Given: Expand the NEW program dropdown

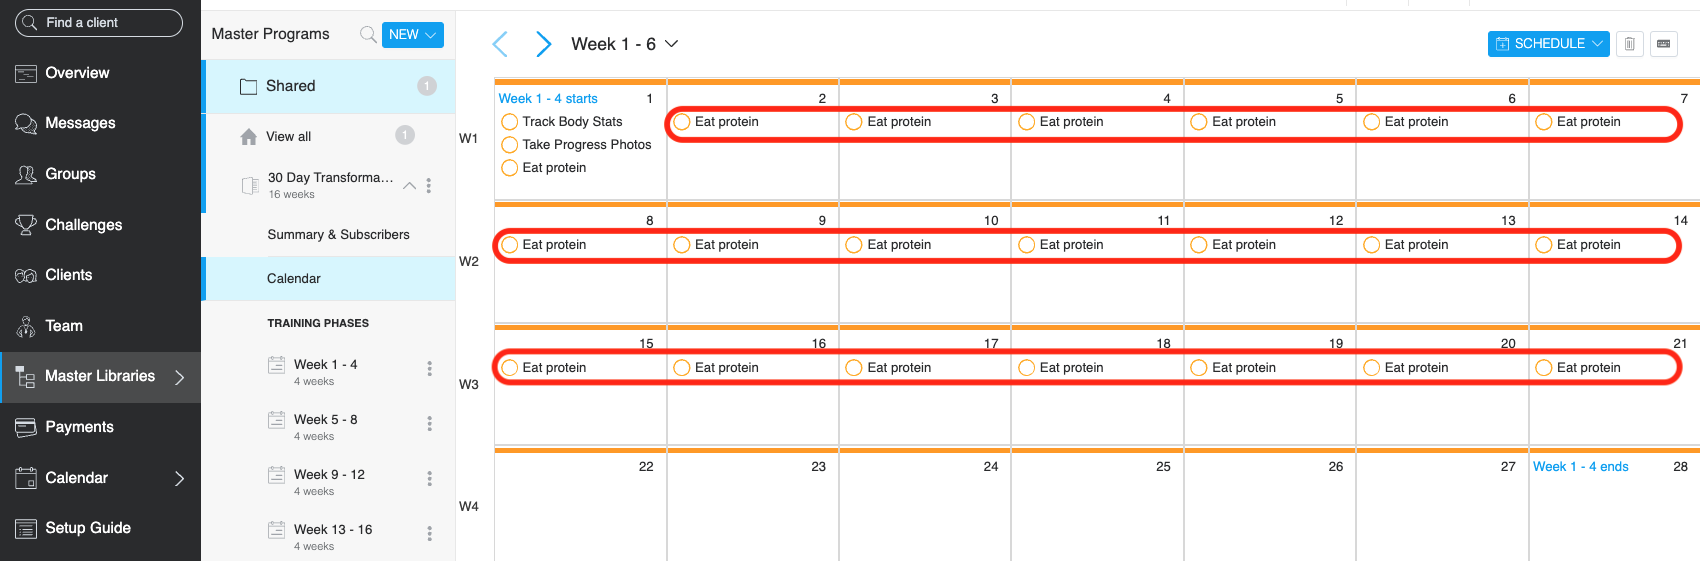Looking at the screenshot, I should pyautogui.click(x=412, y=35).
